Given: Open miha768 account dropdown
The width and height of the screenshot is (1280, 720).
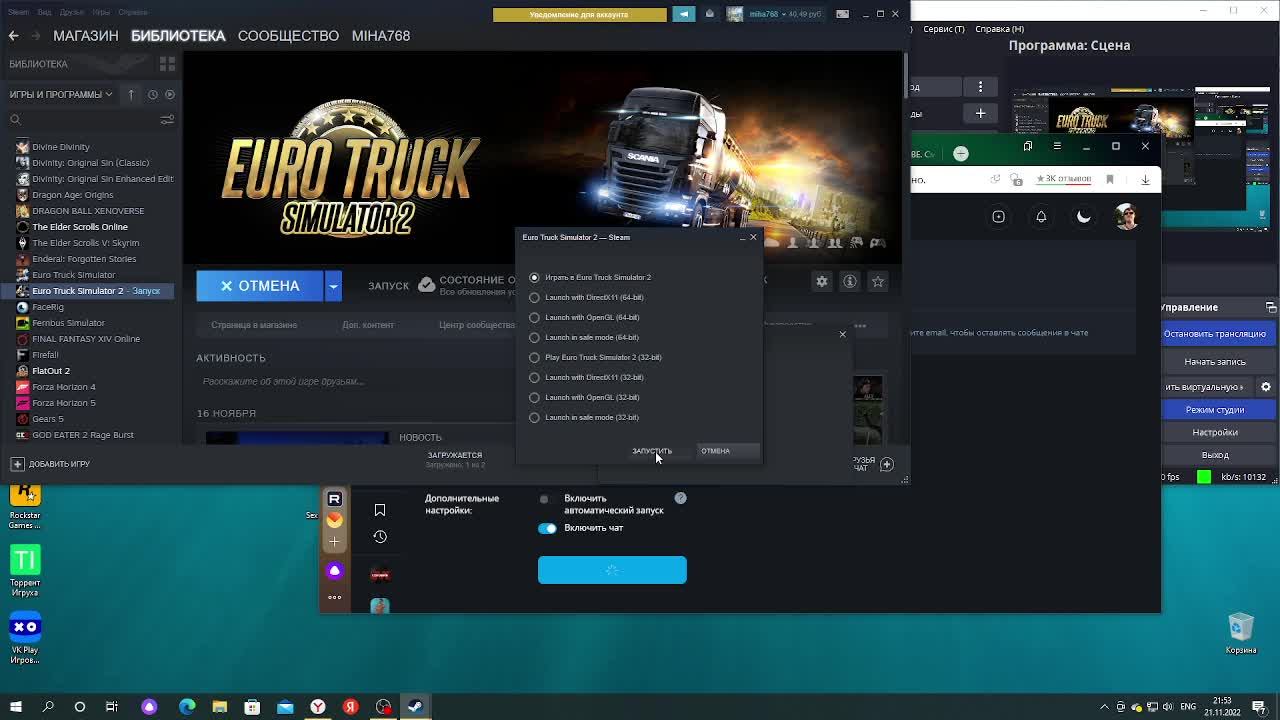Looking at the screenshot, I should (766, 14).
